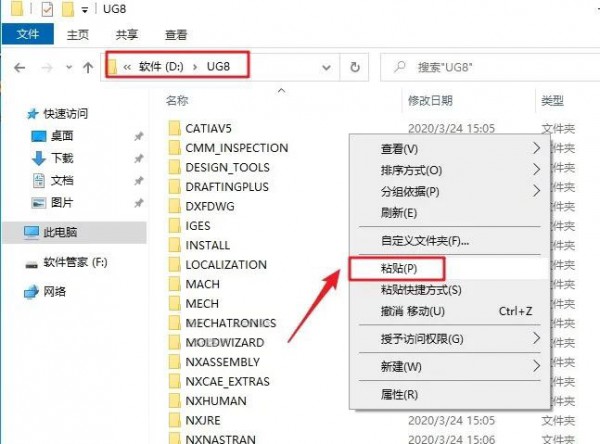This screenshot has width=600, height=444.
Task: Sort by 名称 column header
Action: tap(177, 101)
